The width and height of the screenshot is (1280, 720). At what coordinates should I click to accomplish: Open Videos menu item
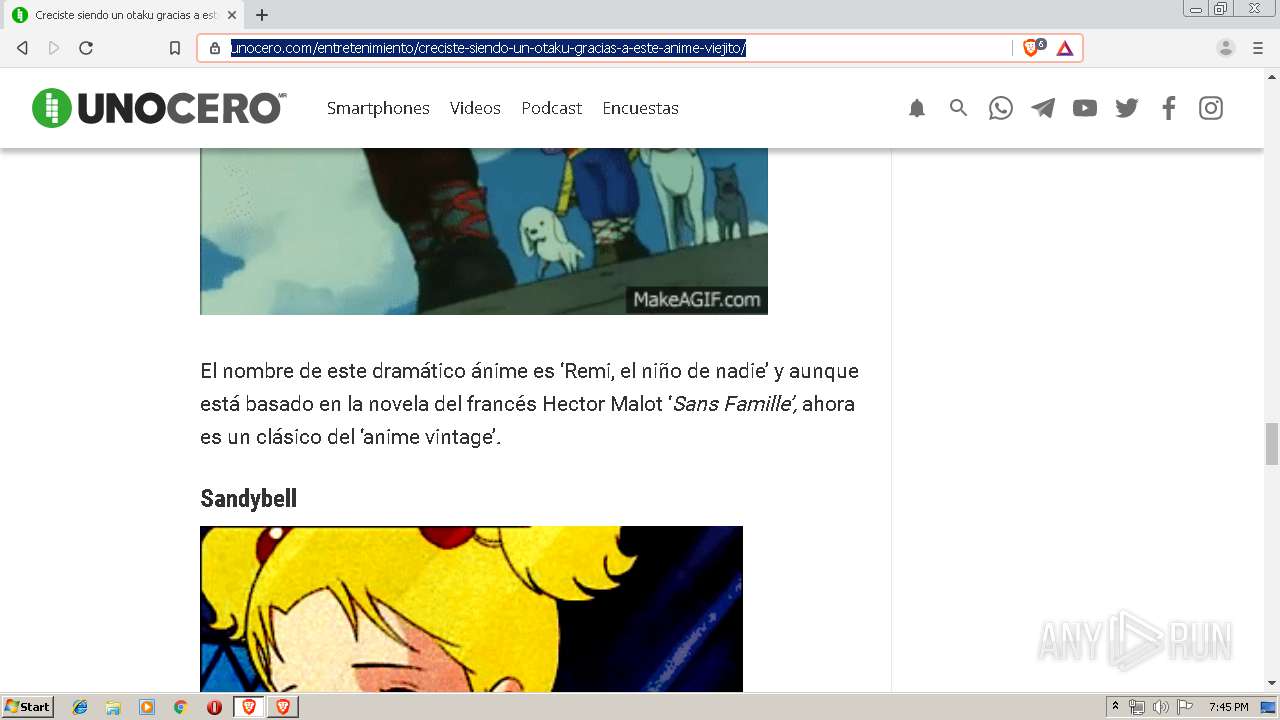pyautogui.click(x=475, y=108)
